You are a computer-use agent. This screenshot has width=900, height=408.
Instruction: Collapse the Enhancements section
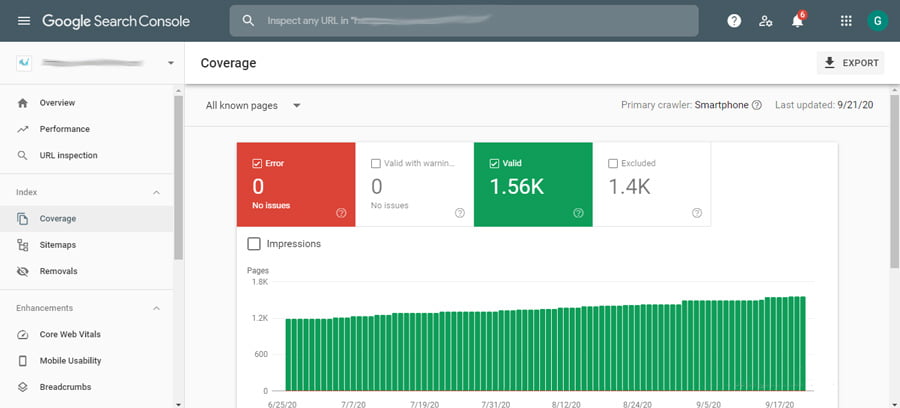click(x=156, y=309)
